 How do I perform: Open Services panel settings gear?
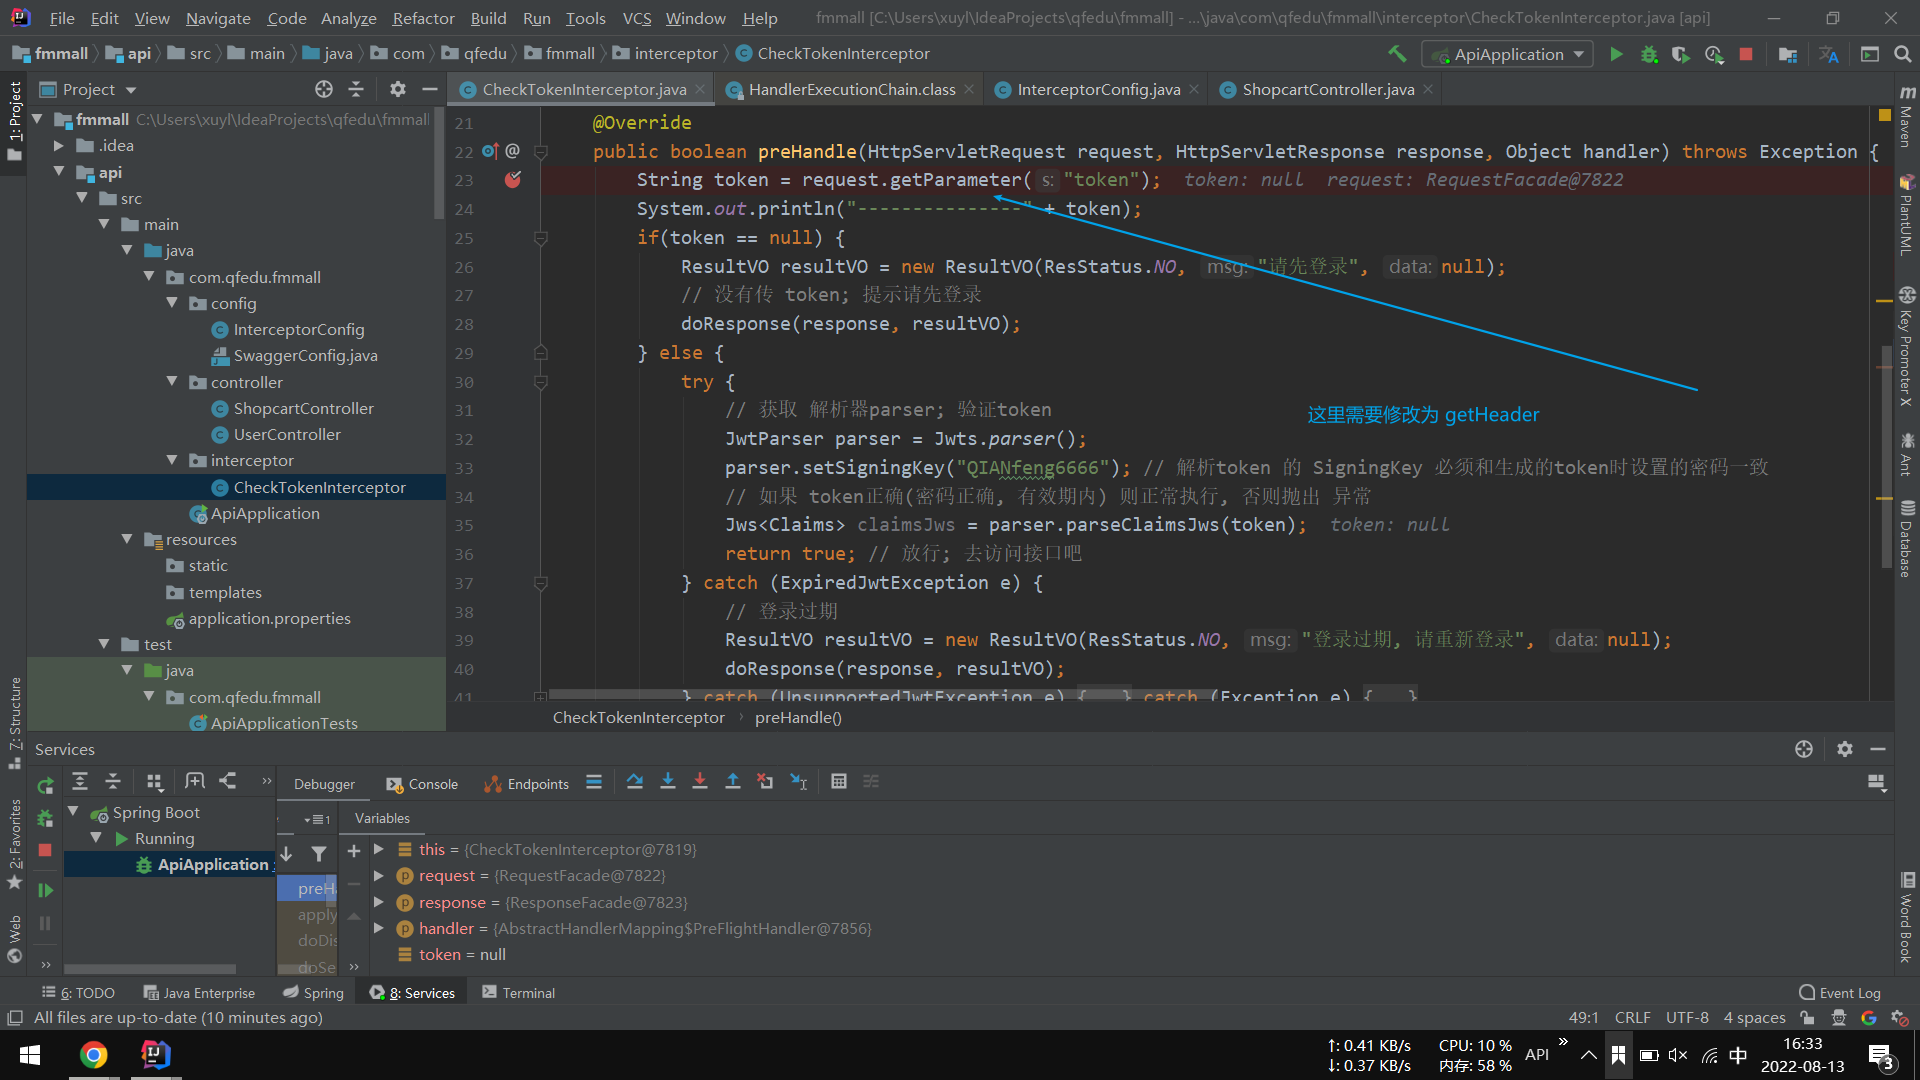(1845, 749)
